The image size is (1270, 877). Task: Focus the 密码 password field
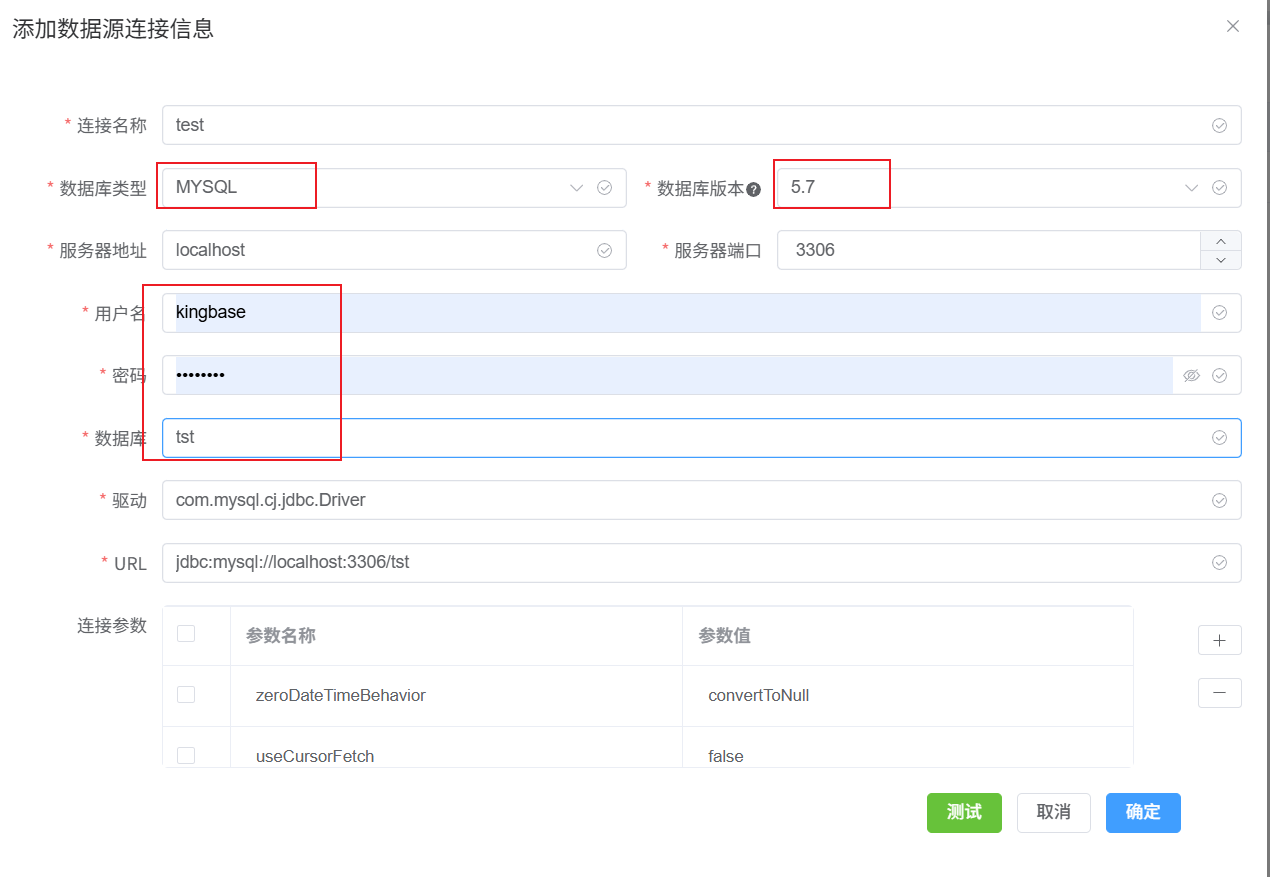pyautogui.click(x=702, y=375)
